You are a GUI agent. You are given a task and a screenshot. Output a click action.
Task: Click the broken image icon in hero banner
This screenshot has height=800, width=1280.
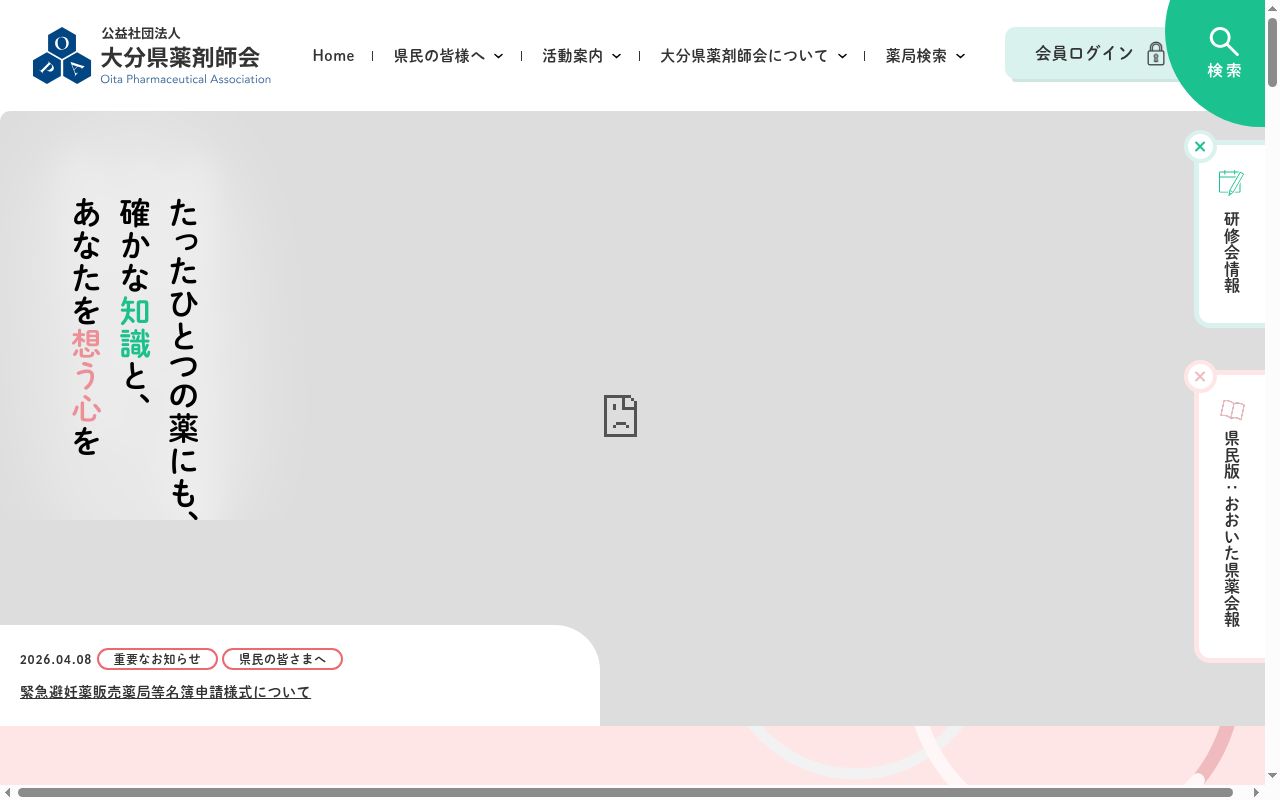click(620, 416)
